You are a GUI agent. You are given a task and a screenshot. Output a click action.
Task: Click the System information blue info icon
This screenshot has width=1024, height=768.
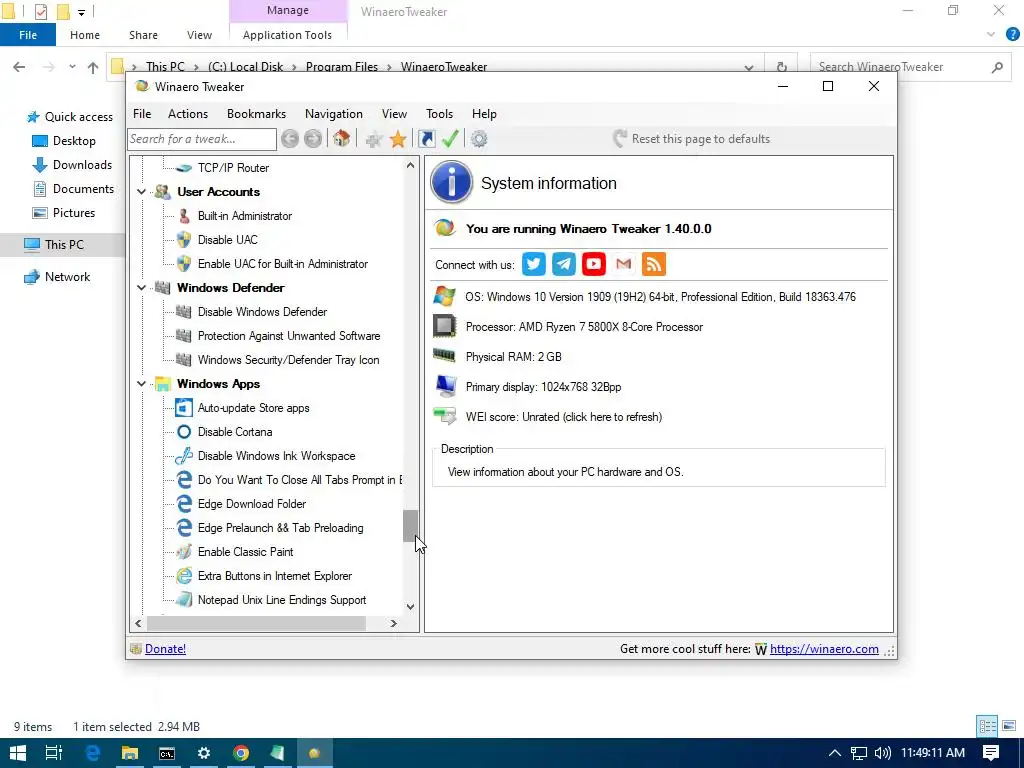tap(451, 182)
